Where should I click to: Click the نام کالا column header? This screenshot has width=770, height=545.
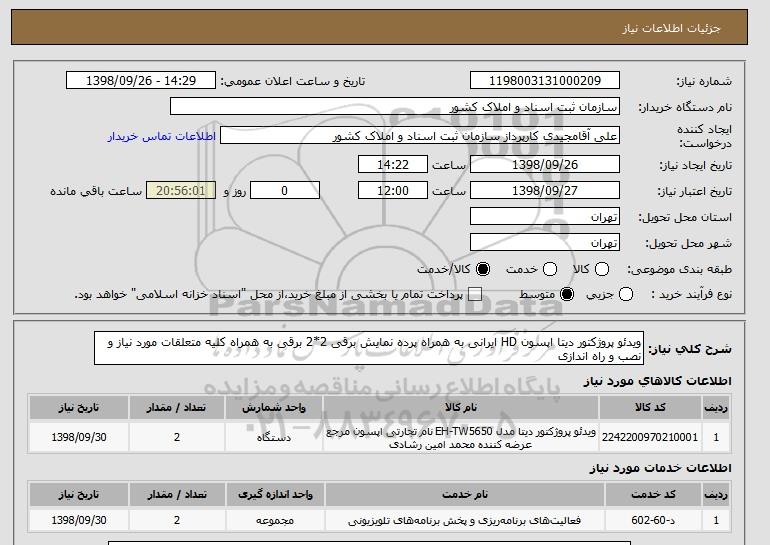461,408
